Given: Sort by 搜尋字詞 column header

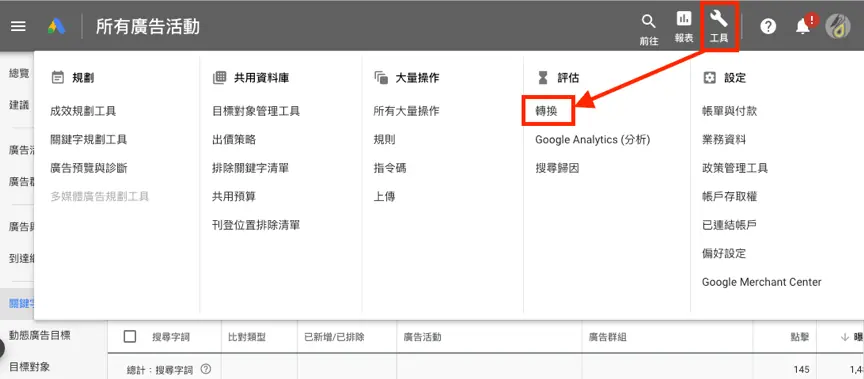Looking at the screenshot, I should coord(171,337).
